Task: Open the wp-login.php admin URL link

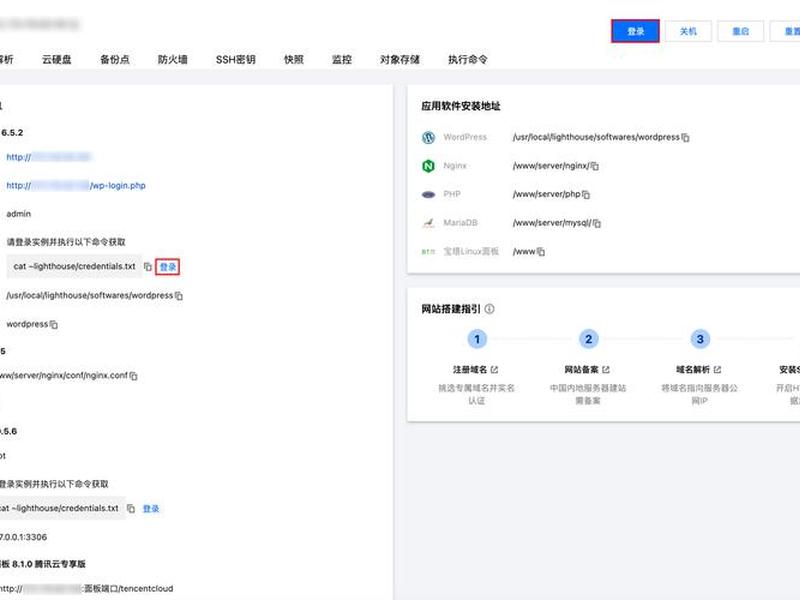Action: click(x=76, y=186)
